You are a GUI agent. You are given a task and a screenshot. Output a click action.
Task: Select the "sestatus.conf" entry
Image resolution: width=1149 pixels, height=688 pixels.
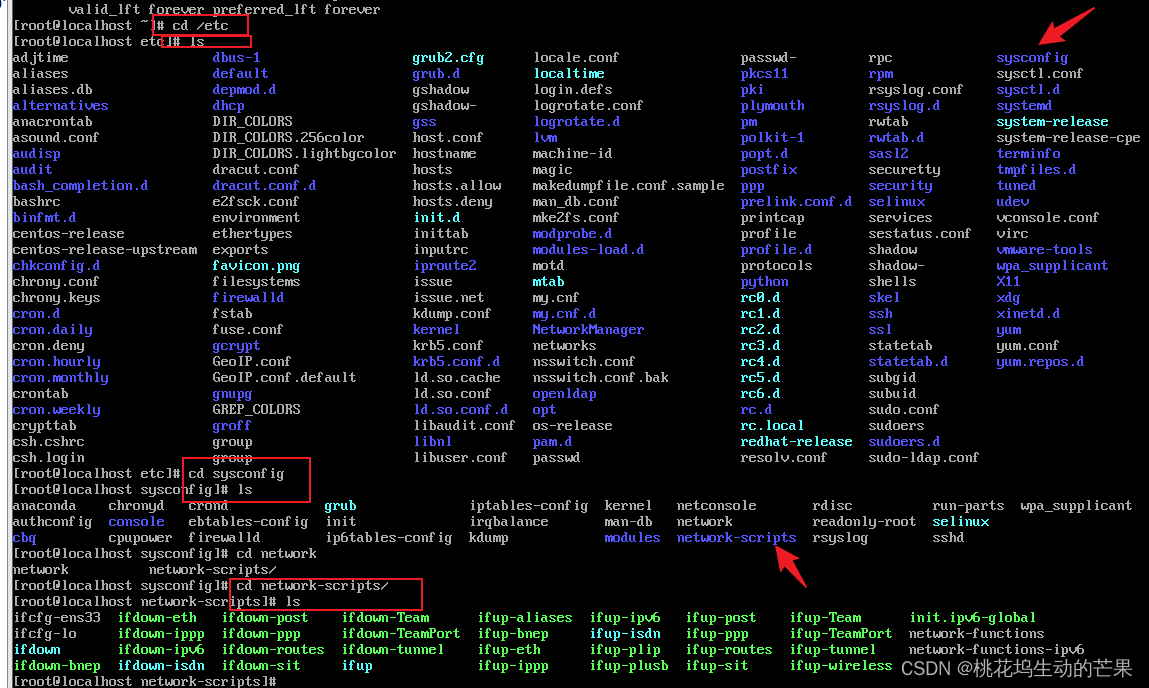point(920,234)
